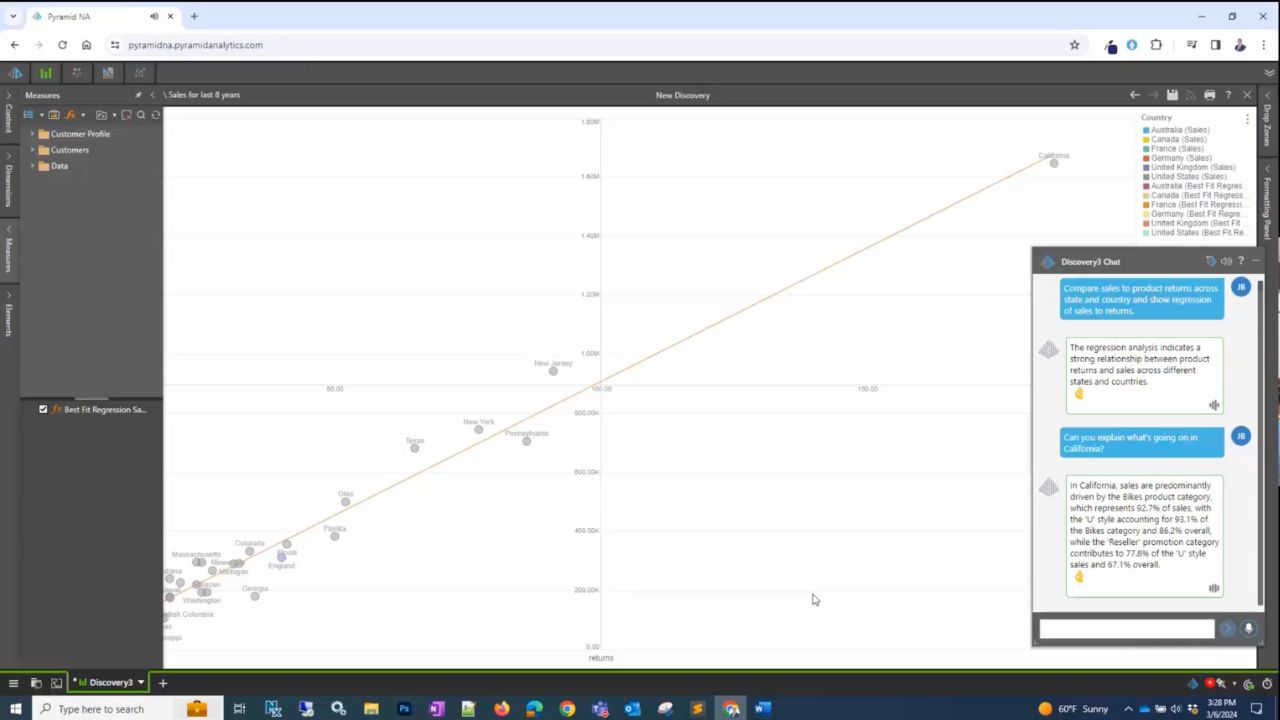Give thumbs up on regression analysis reply
This screenshot has width=1280, height=720.
(x=1079, y=394)
